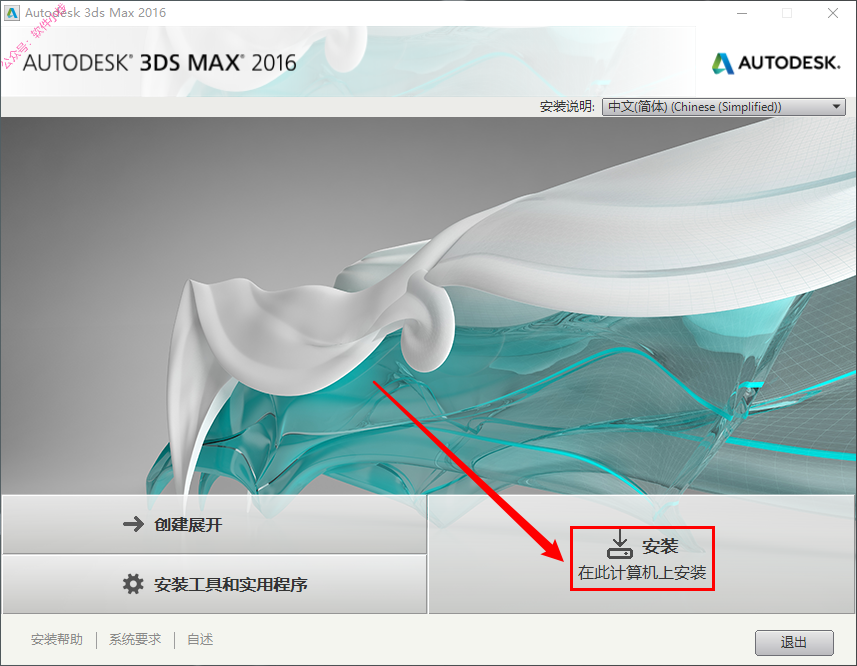
Task: Click the 安装 label
Action: [x=660, y=546]
